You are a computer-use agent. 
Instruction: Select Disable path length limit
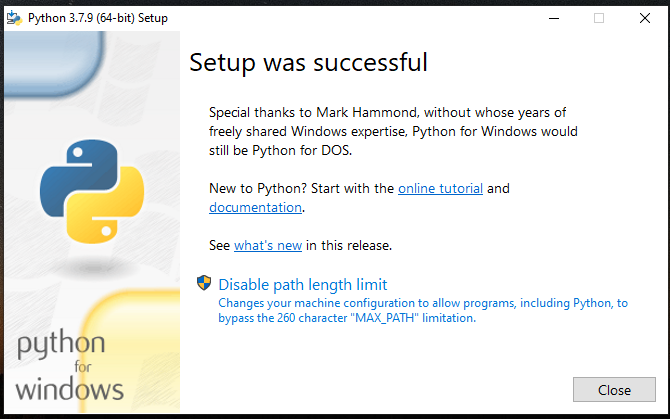click(x=302, y=284)
